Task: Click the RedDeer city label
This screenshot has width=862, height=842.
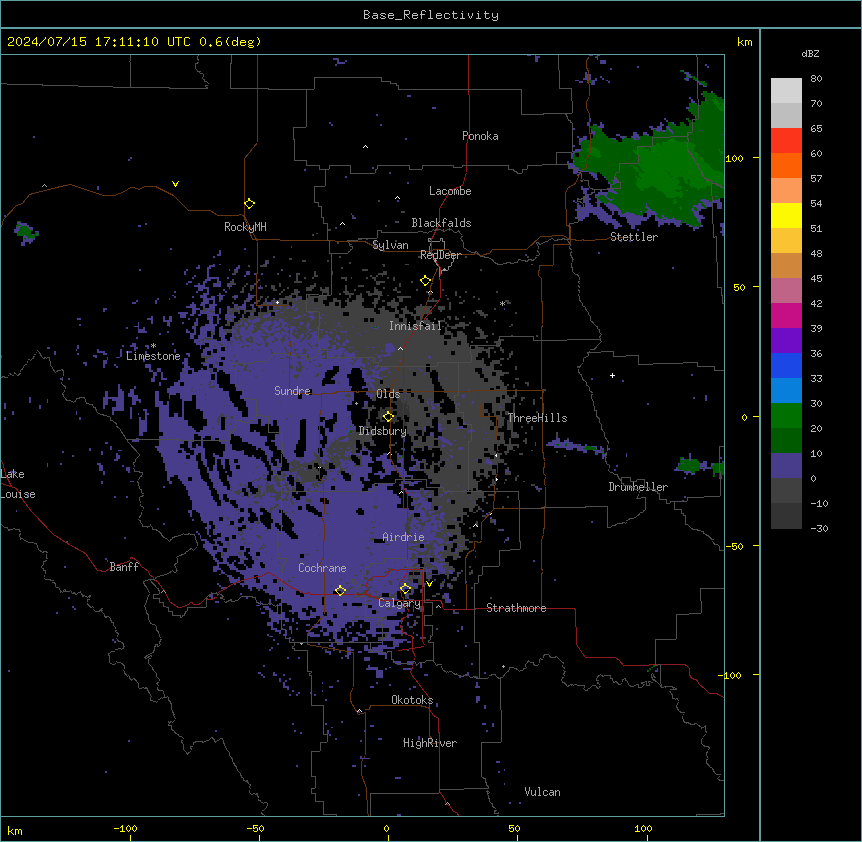Action: click(x=440, y=255)
